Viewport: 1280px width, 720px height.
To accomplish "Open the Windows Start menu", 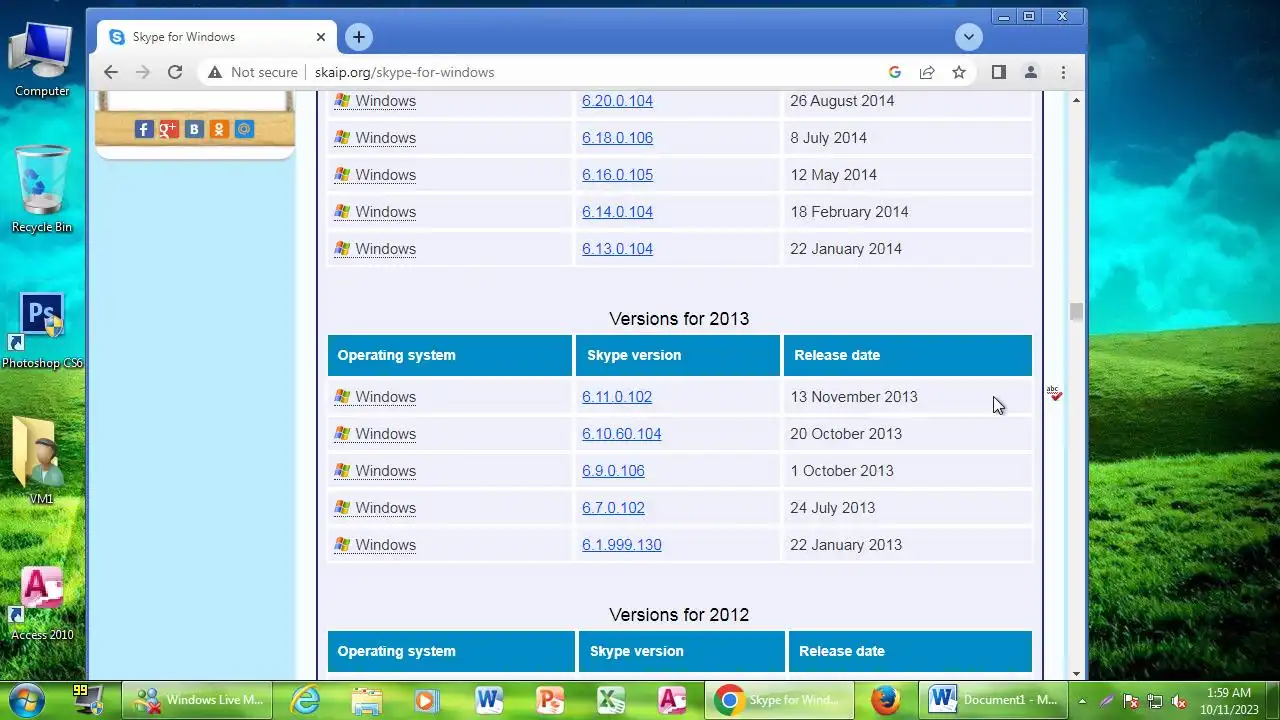I will click(27, 700).
